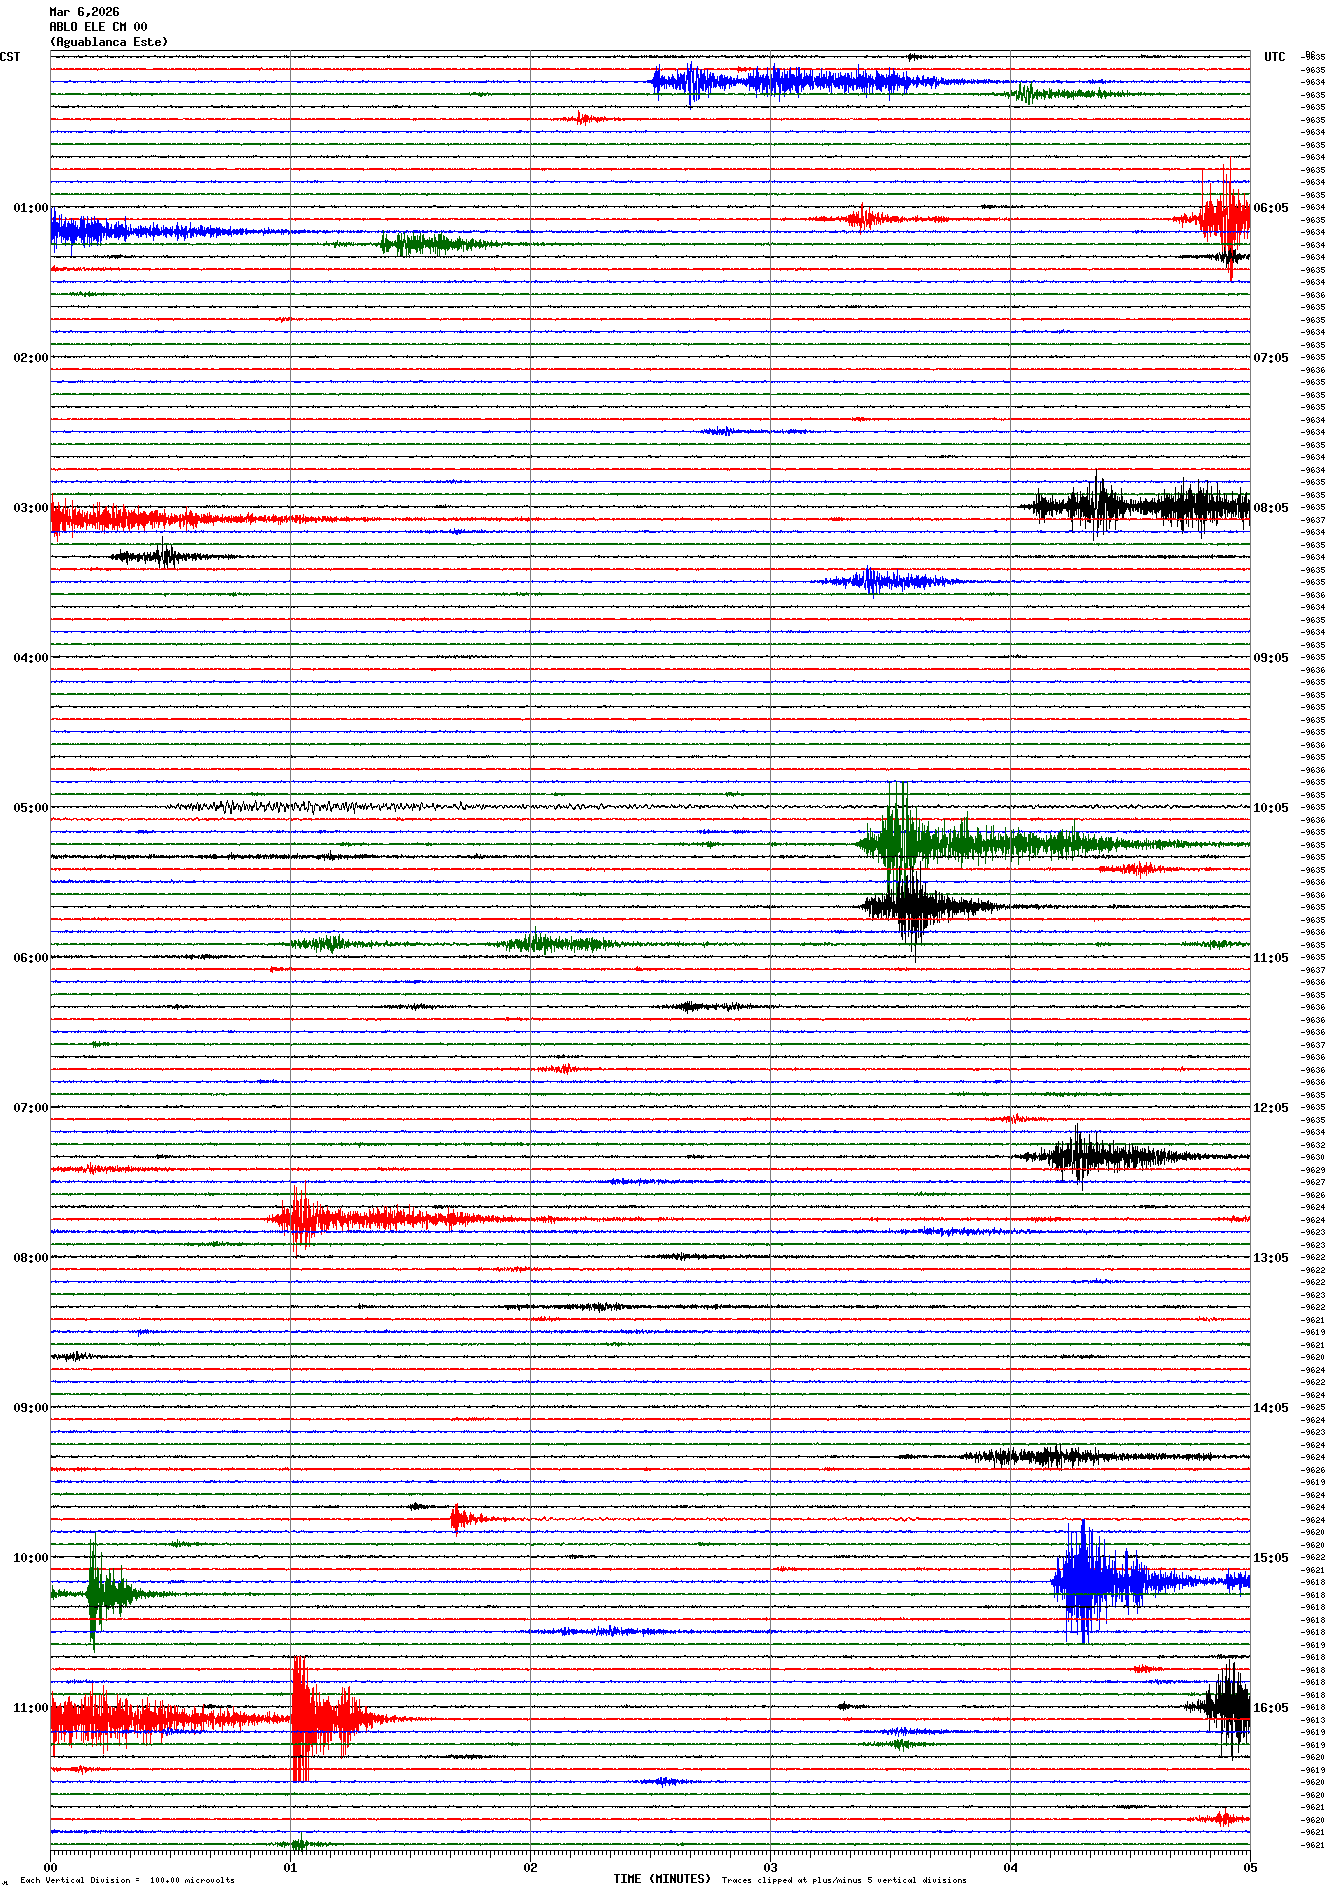Screen dimensions: 1330x1894
Task: Select the 16:05 UTC time marker
Action: [1271, 1708]
